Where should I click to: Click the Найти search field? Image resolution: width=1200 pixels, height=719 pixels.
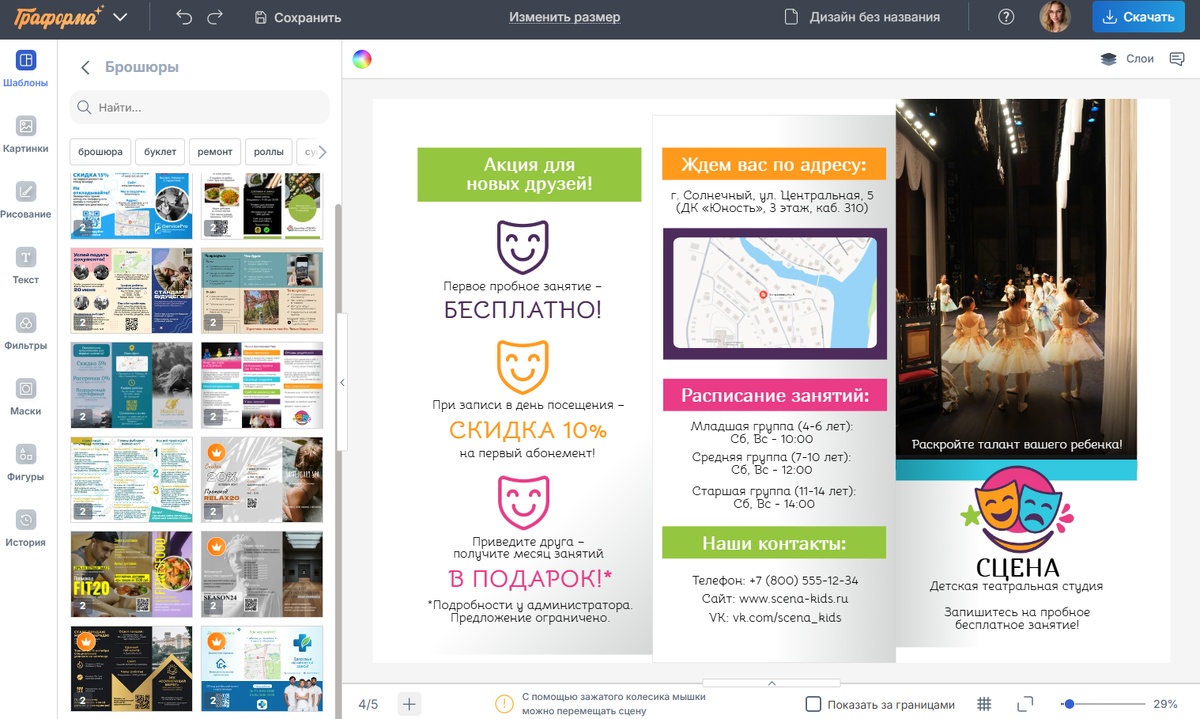(199, 107)
